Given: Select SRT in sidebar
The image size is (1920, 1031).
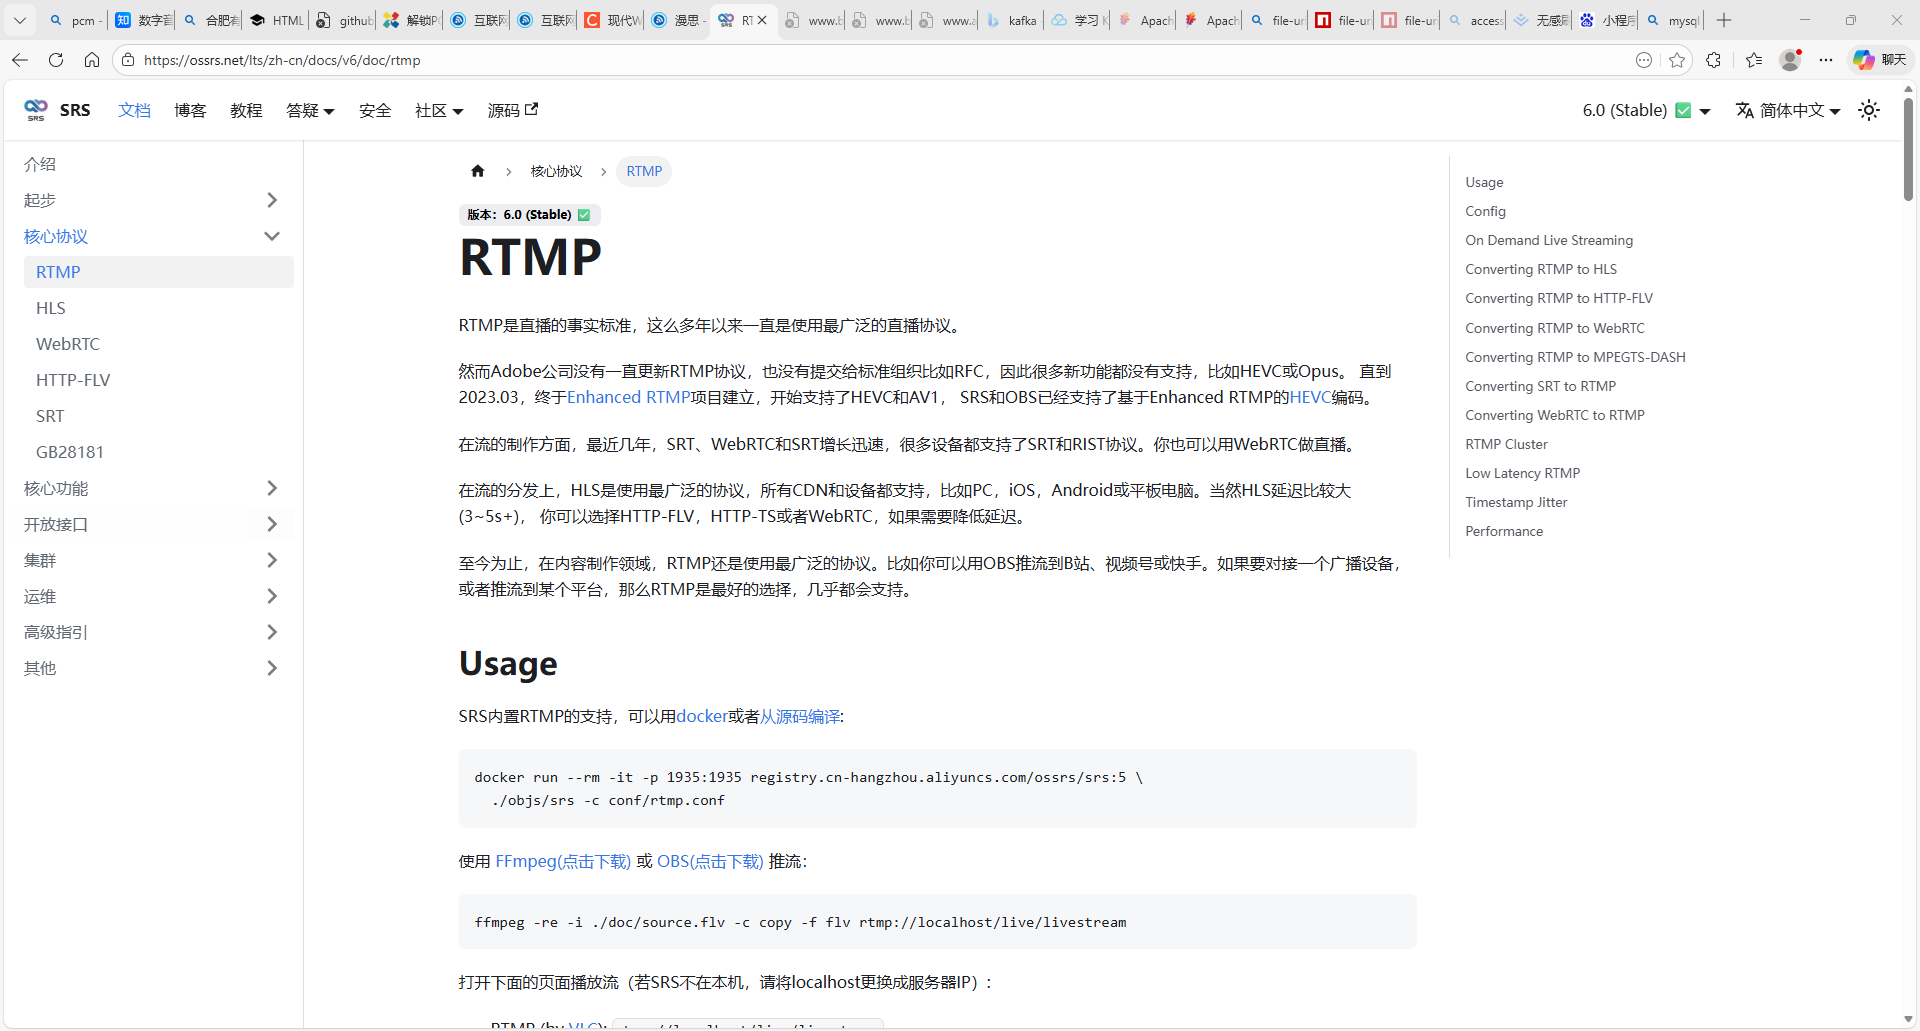Looking at the screenshot, I should click(x=159, y=416).
